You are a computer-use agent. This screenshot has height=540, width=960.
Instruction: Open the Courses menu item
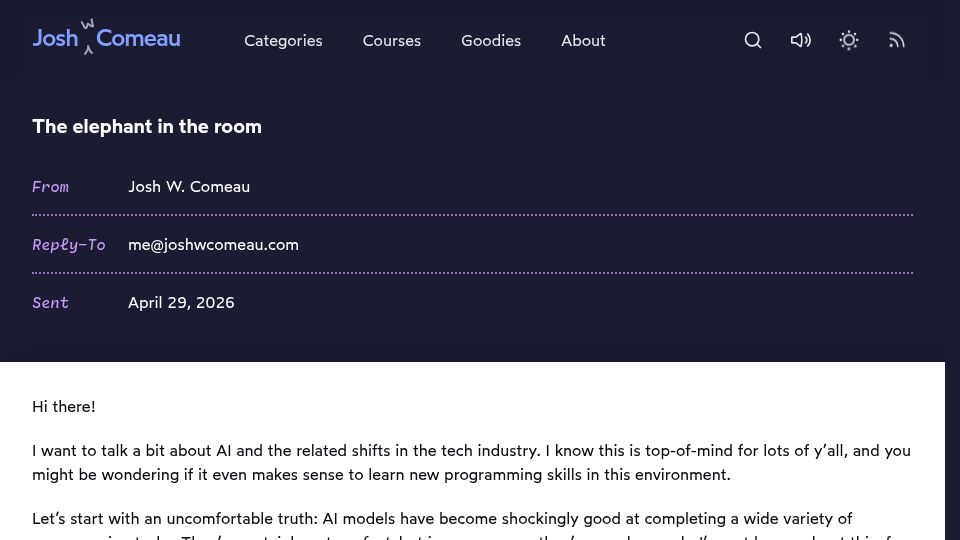pos(392,40)
